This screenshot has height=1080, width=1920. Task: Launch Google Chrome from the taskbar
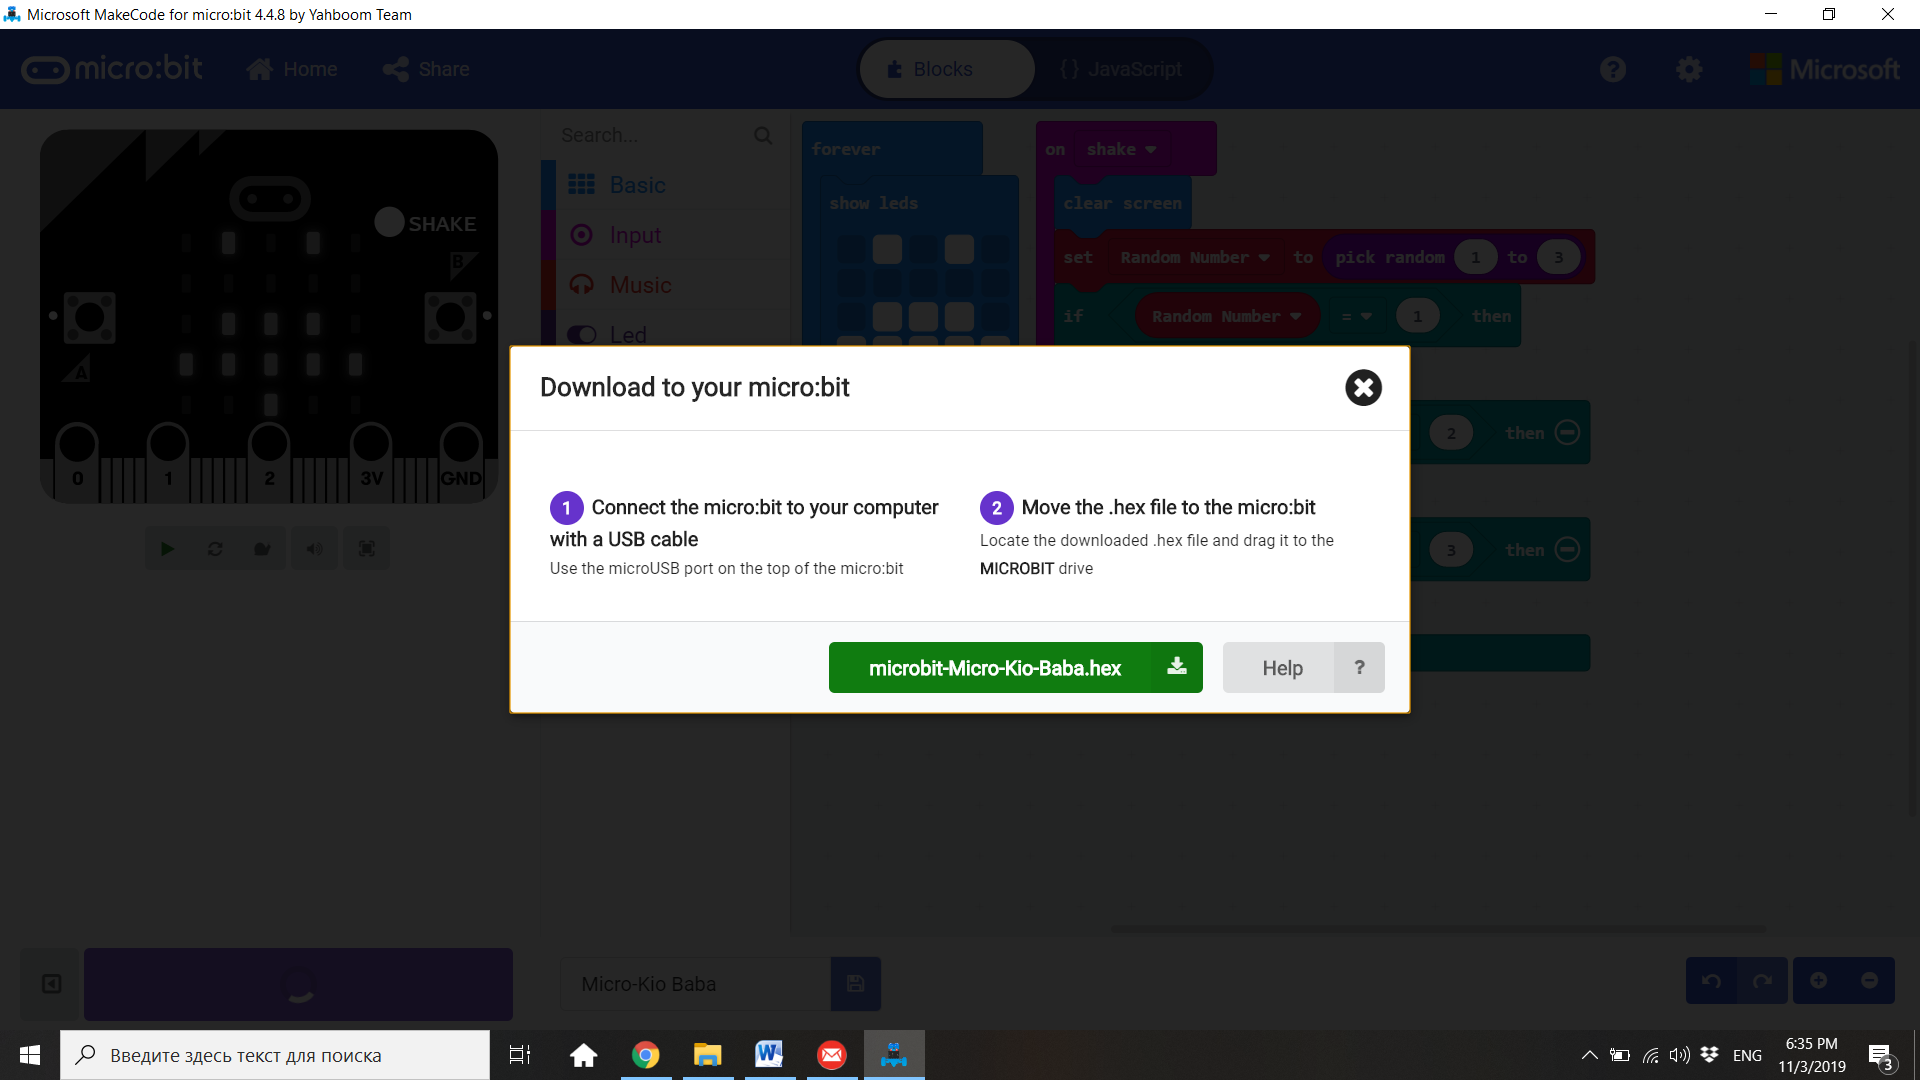[x=646, y=1054]
